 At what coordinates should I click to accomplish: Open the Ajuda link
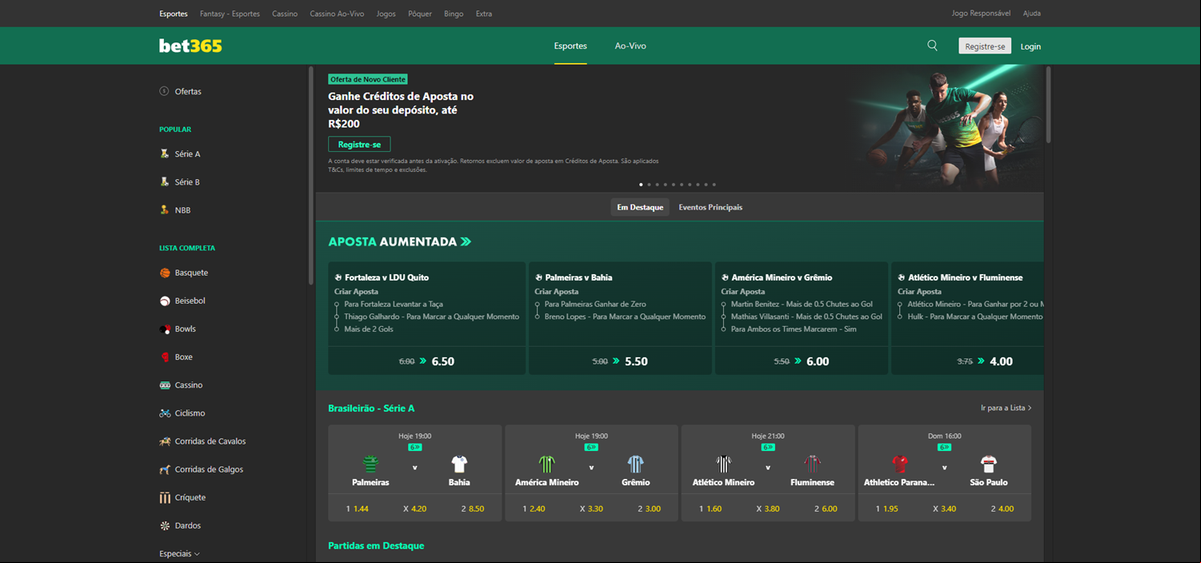(x=1032, y=14)
